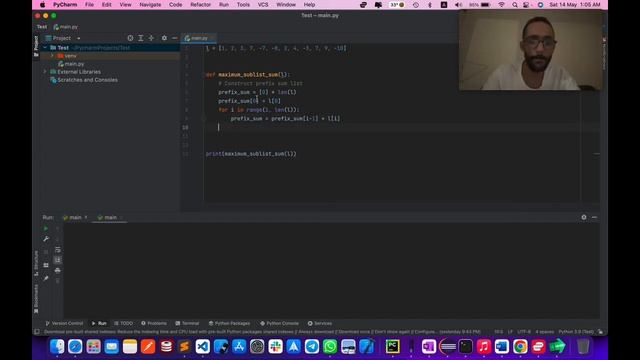Screen dimensions: 640x360
Task: Toggle Bookmarks side tool window
Action: click(x=36, y=299)
